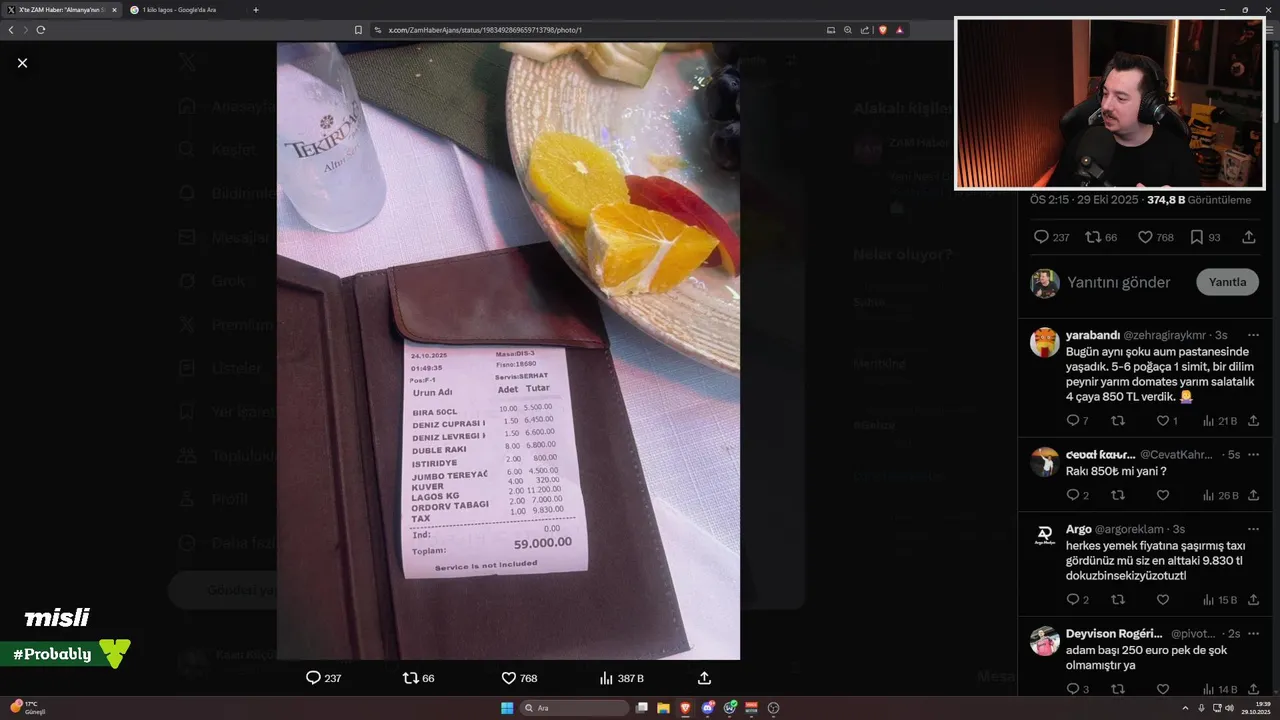Open Brave browser from the taskbar
Viewport: 1280px width, 720px height.
coord(686,708)
